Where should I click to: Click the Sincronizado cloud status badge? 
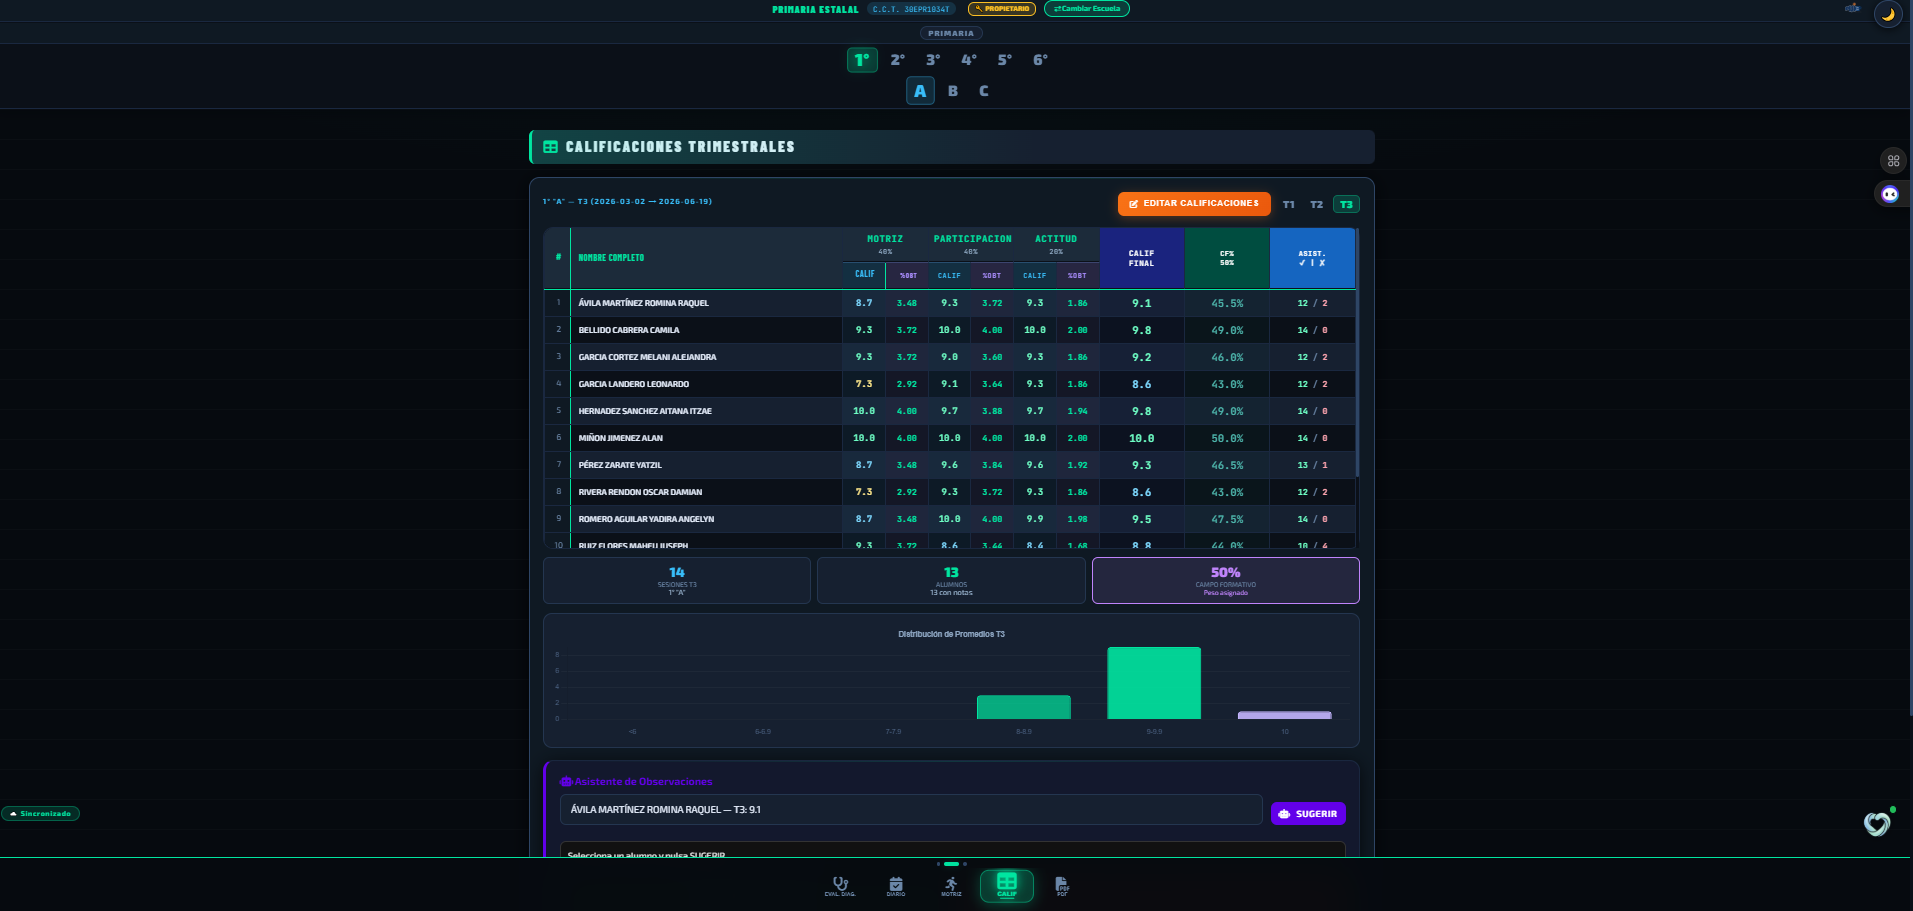[40, 814]
